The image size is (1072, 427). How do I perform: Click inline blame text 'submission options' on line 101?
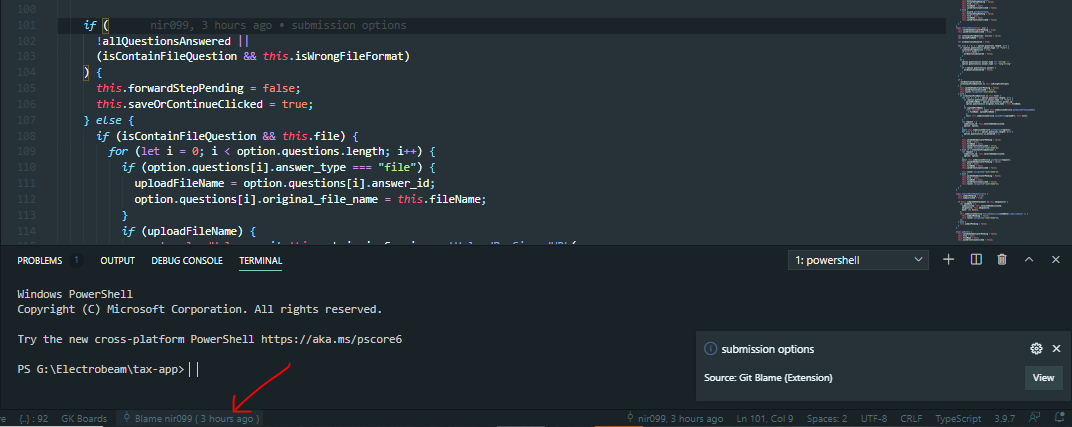coord(349,25)
